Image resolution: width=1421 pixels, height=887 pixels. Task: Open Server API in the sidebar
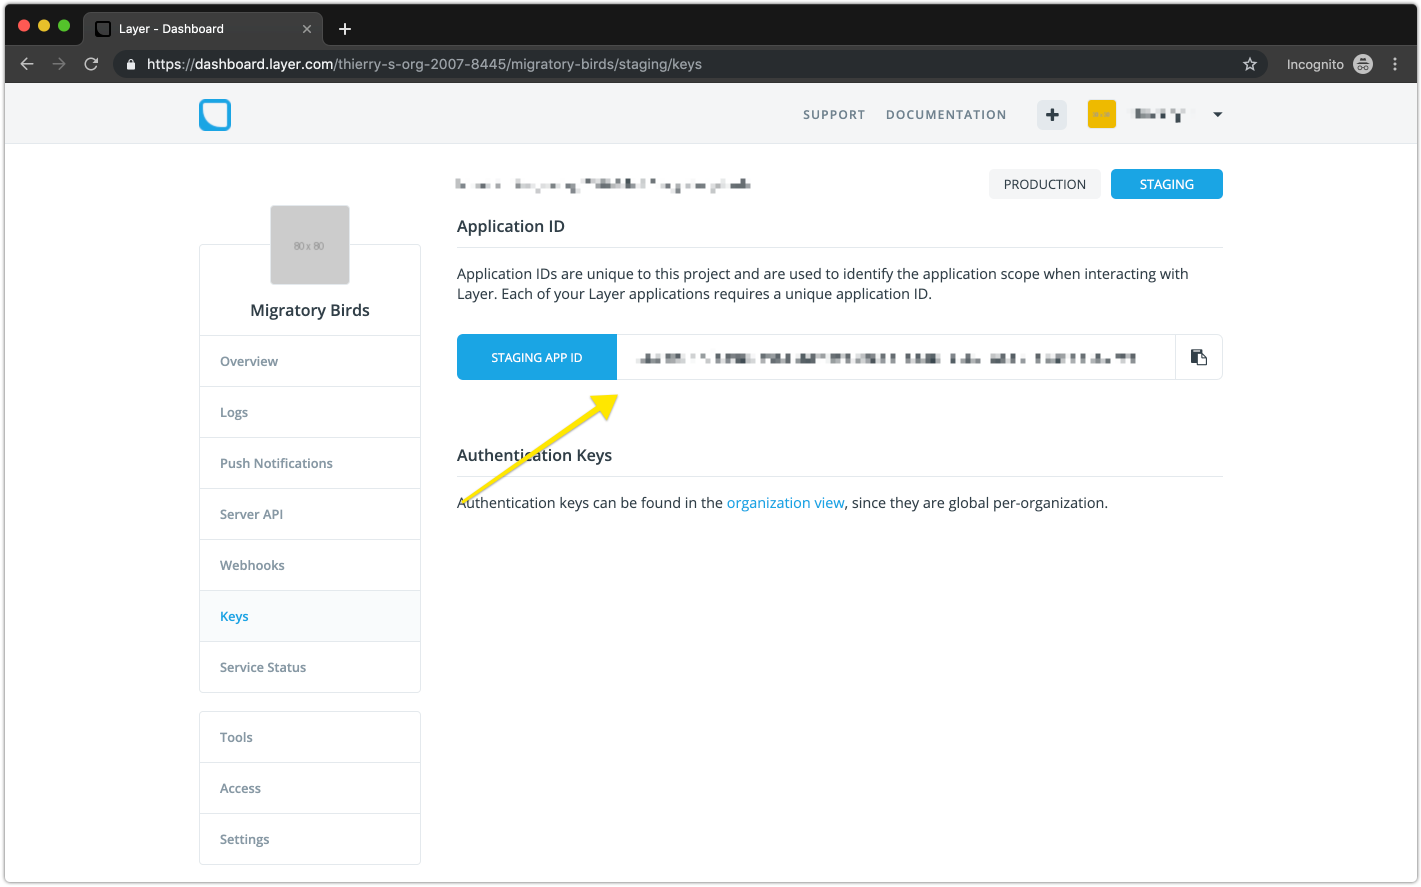[310, 514]
